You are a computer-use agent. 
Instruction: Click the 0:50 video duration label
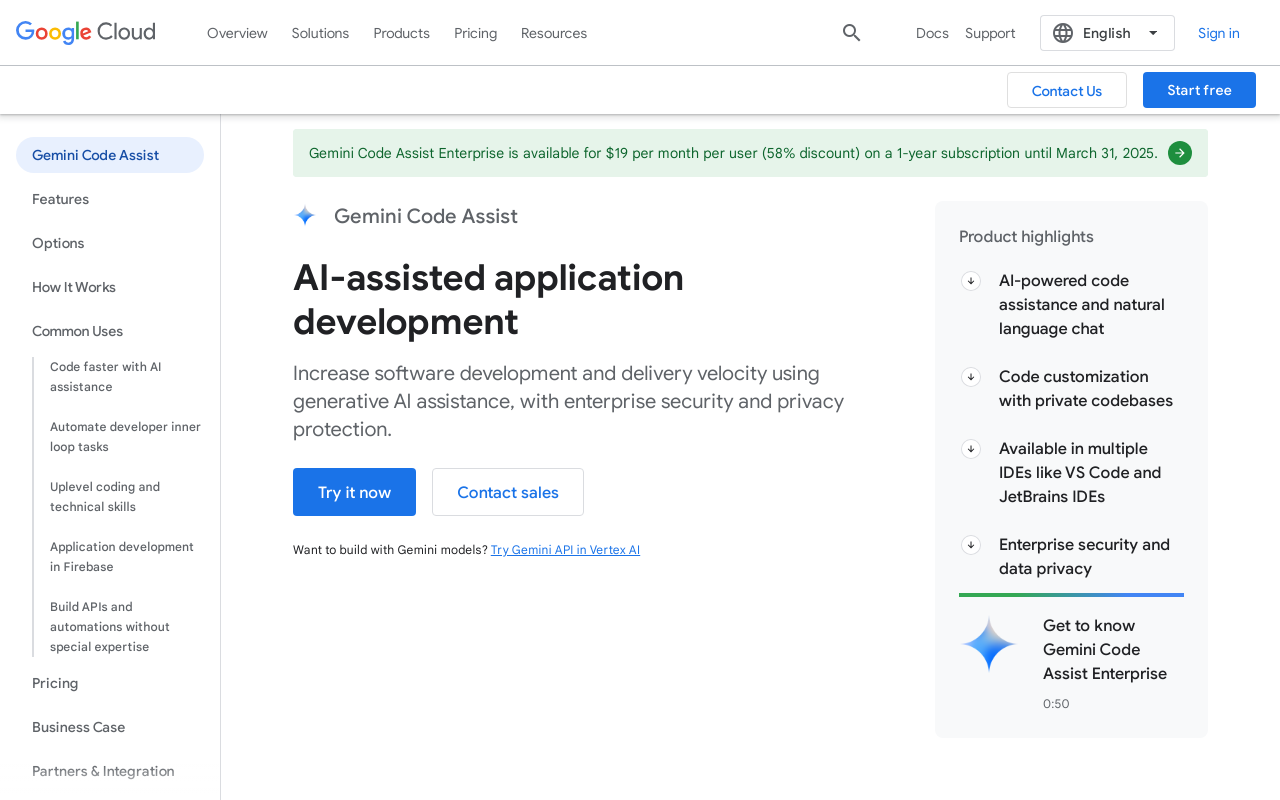click(1056, 704)
